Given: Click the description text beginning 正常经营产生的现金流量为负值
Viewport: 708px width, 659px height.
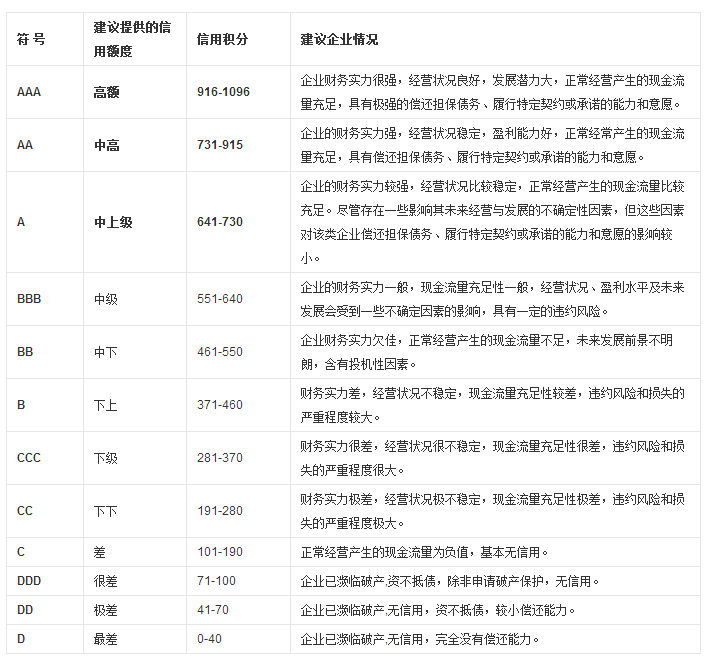Looking at the screenshot, I should click(424, 551).
